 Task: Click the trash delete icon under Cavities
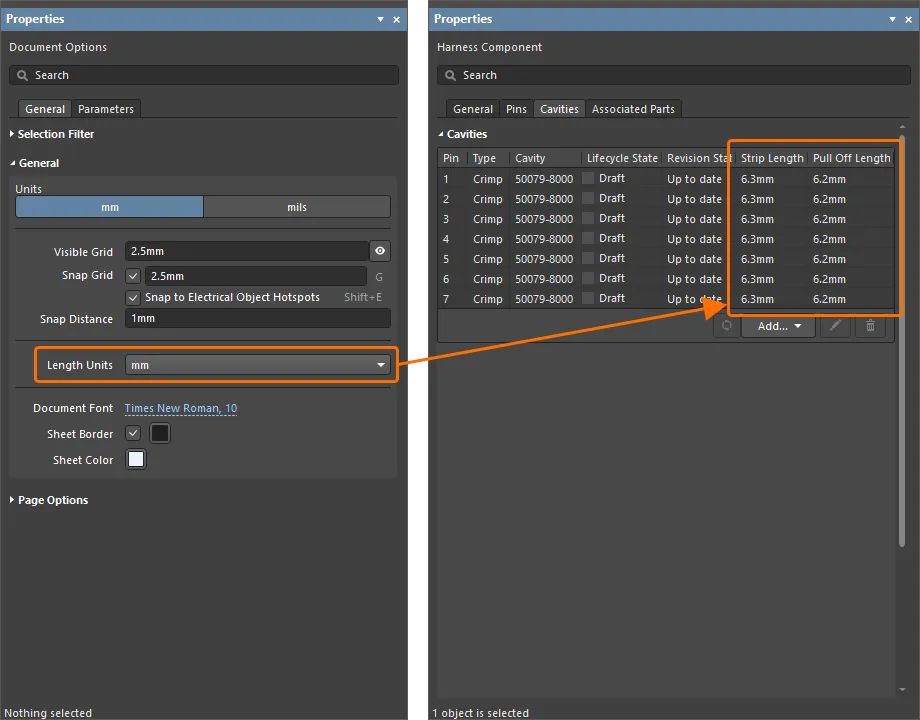point(870,326)
